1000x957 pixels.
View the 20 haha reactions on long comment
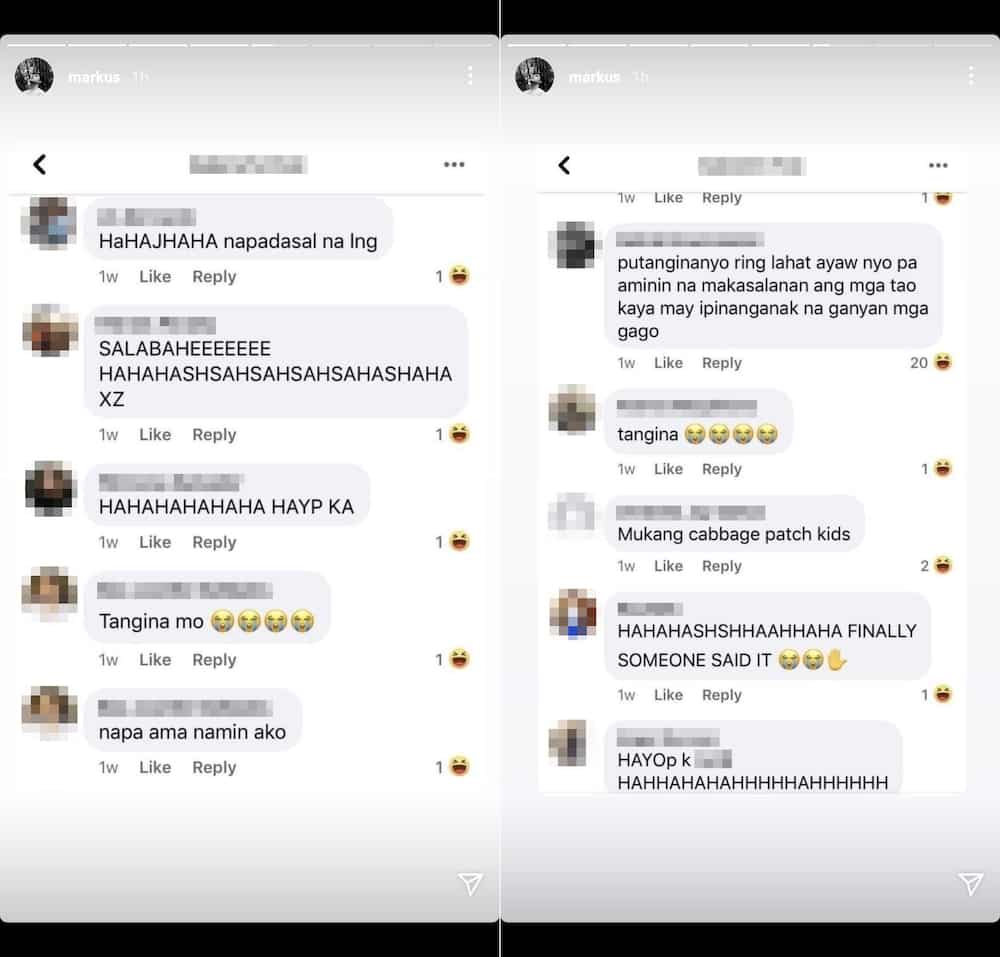coord(931,363)
